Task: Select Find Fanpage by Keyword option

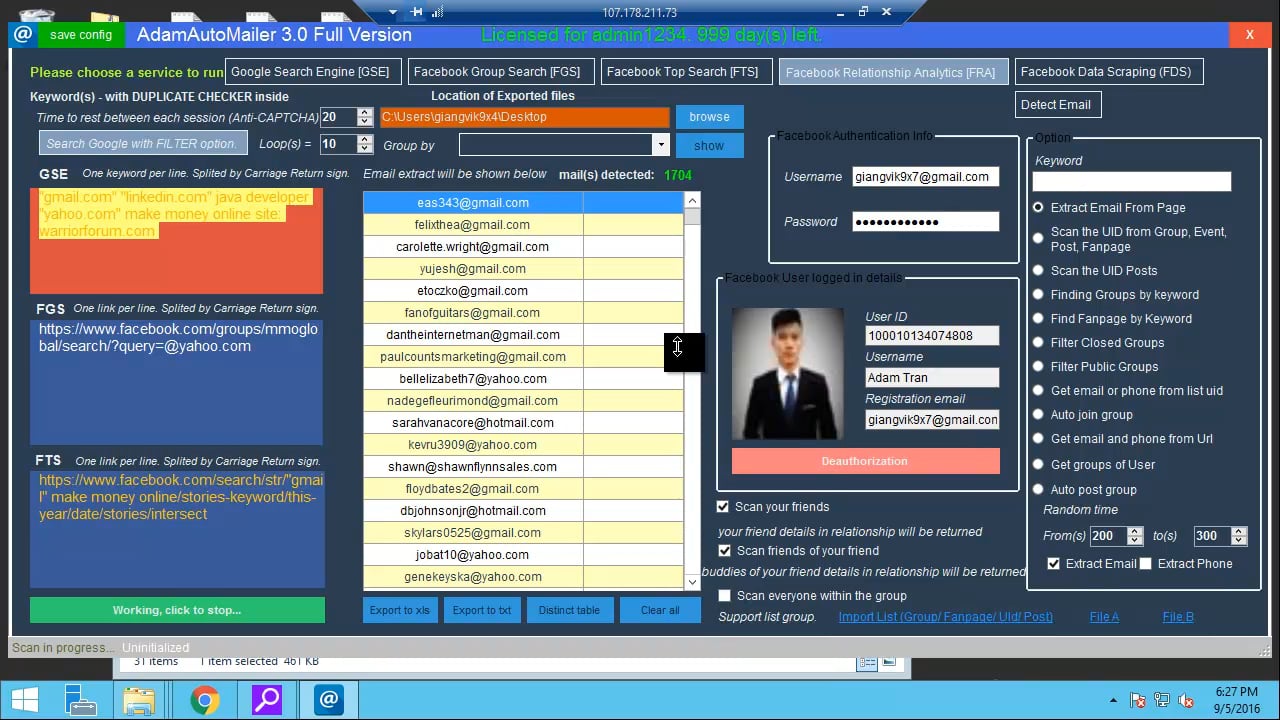Action: [1038, 318]
